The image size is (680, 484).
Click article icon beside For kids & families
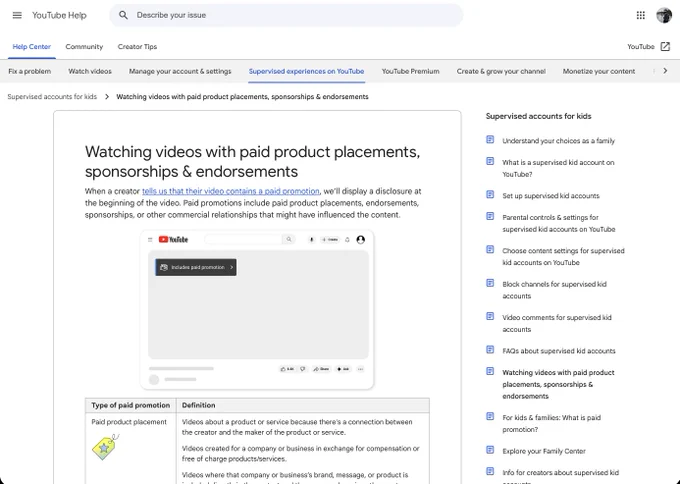pos(490,416)
